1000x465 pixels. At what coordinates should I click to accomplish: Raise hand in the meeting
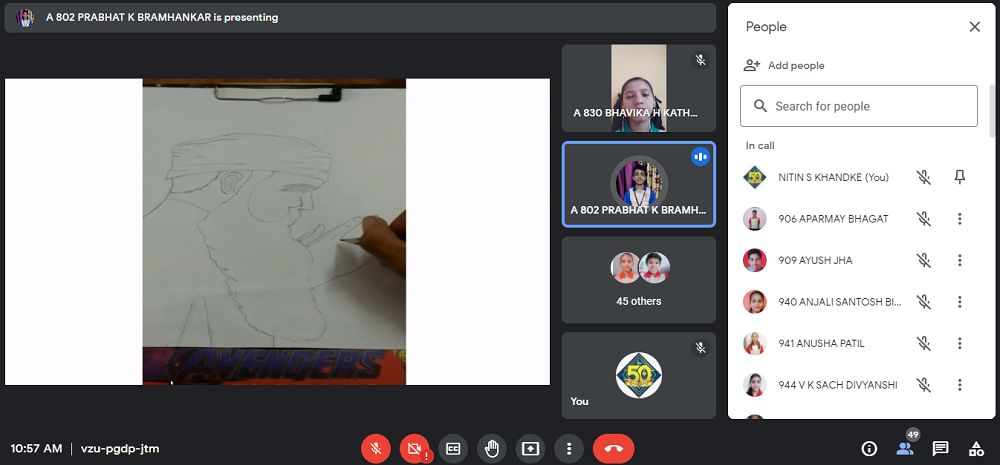(x=491, y=449)
